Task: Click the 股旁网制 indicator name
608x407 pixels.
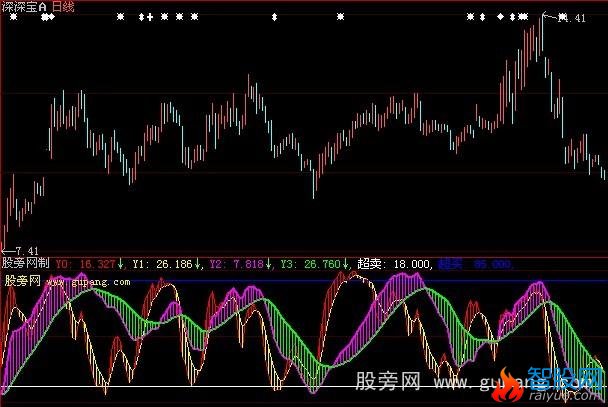Action: click(x=26, y=264)
